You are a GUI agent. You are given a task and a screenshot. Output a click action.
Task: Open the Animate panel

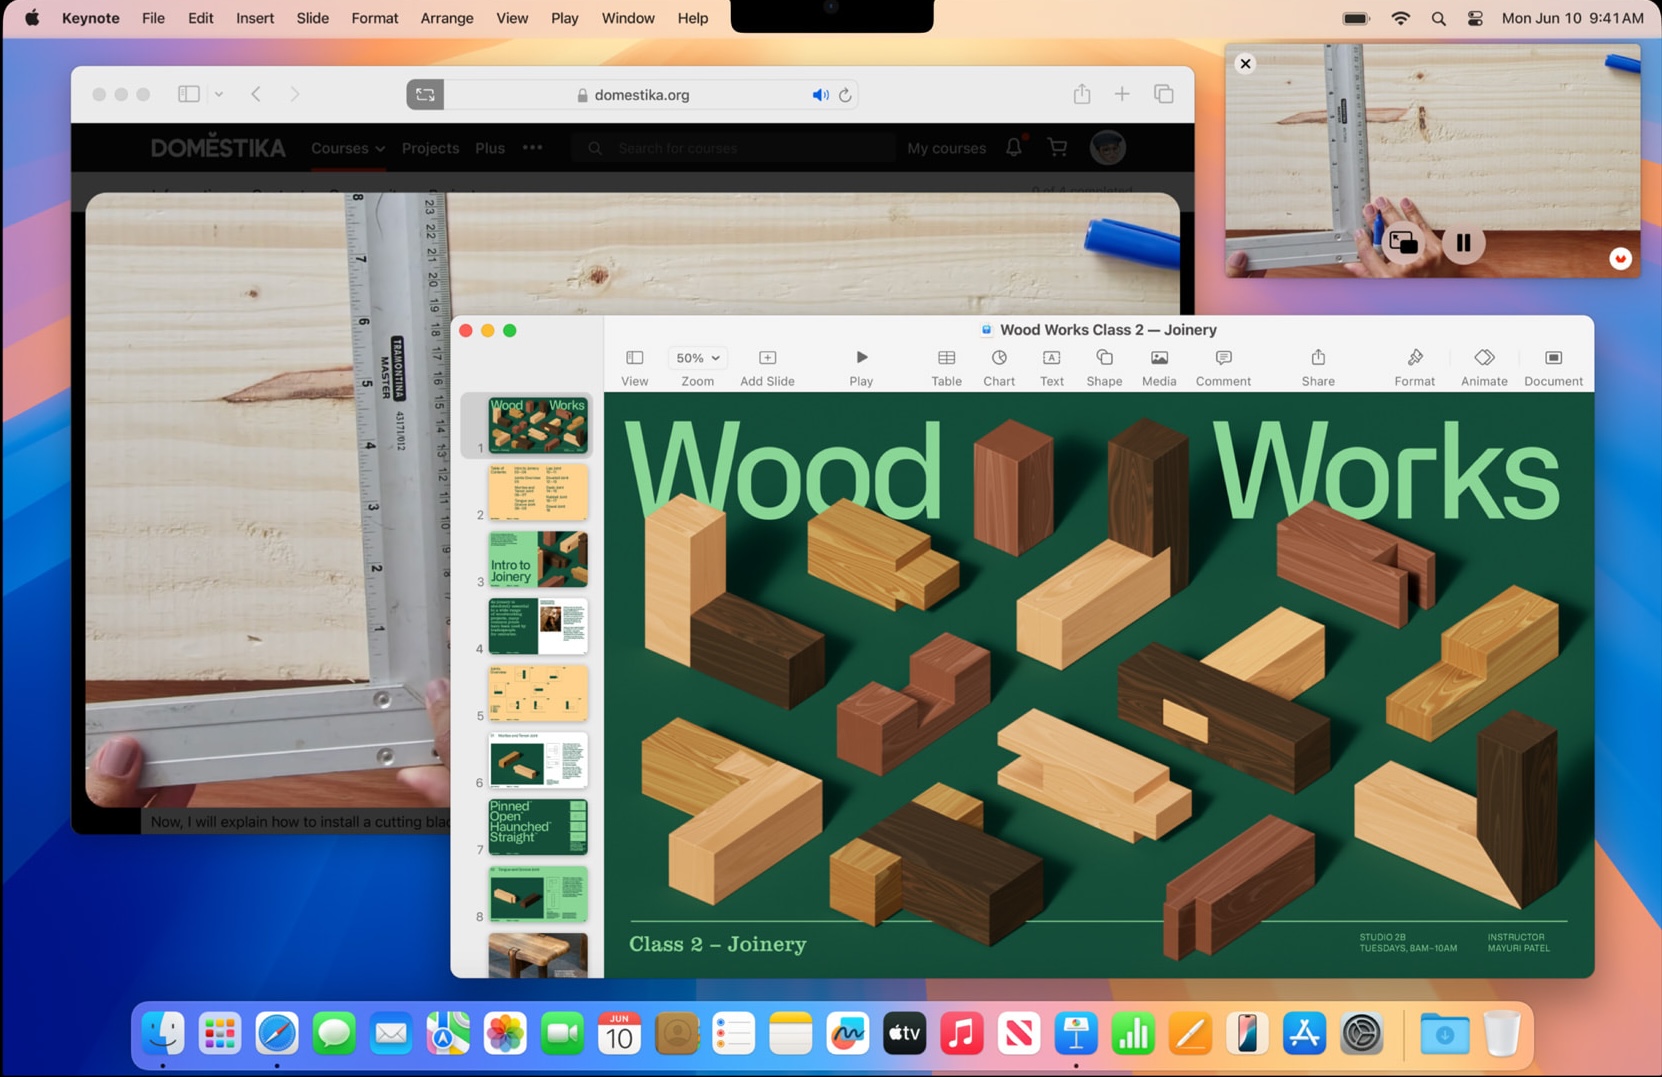click(1483, 365)
